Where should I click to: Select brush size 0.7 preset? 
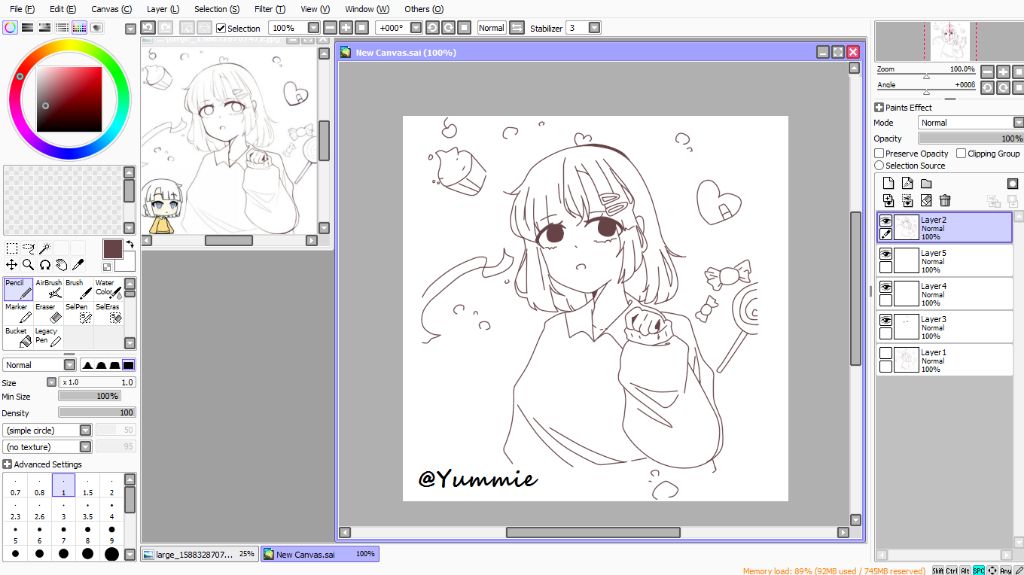(x=15, y=486)
